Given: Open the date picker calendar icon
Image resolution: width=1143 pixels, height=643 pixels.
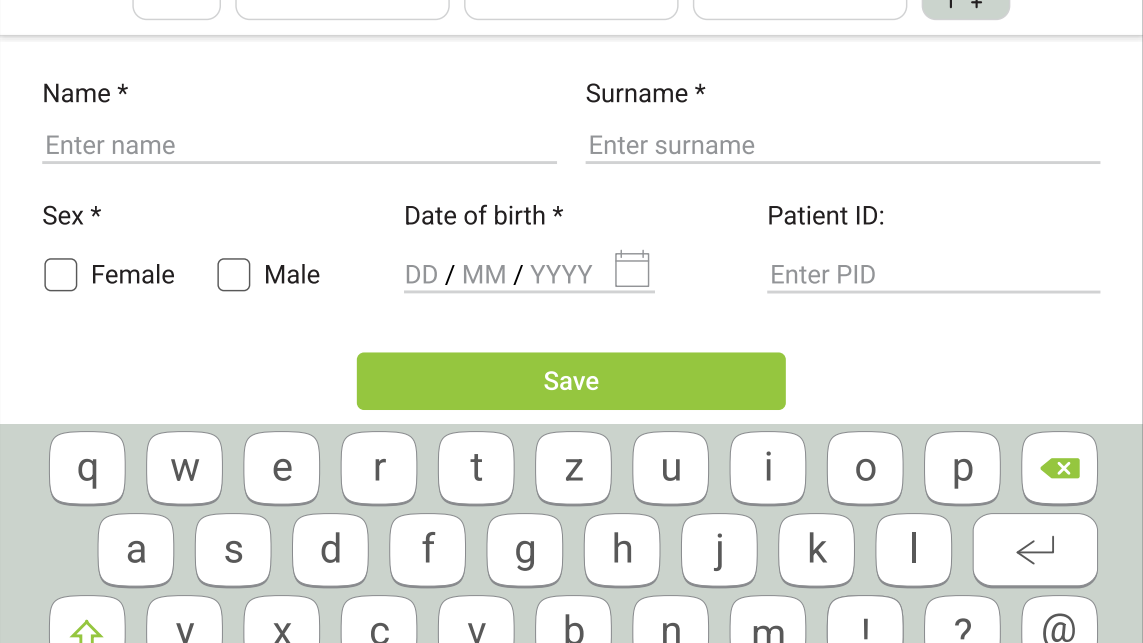Looking at the screenshot, I should [632, 268].
